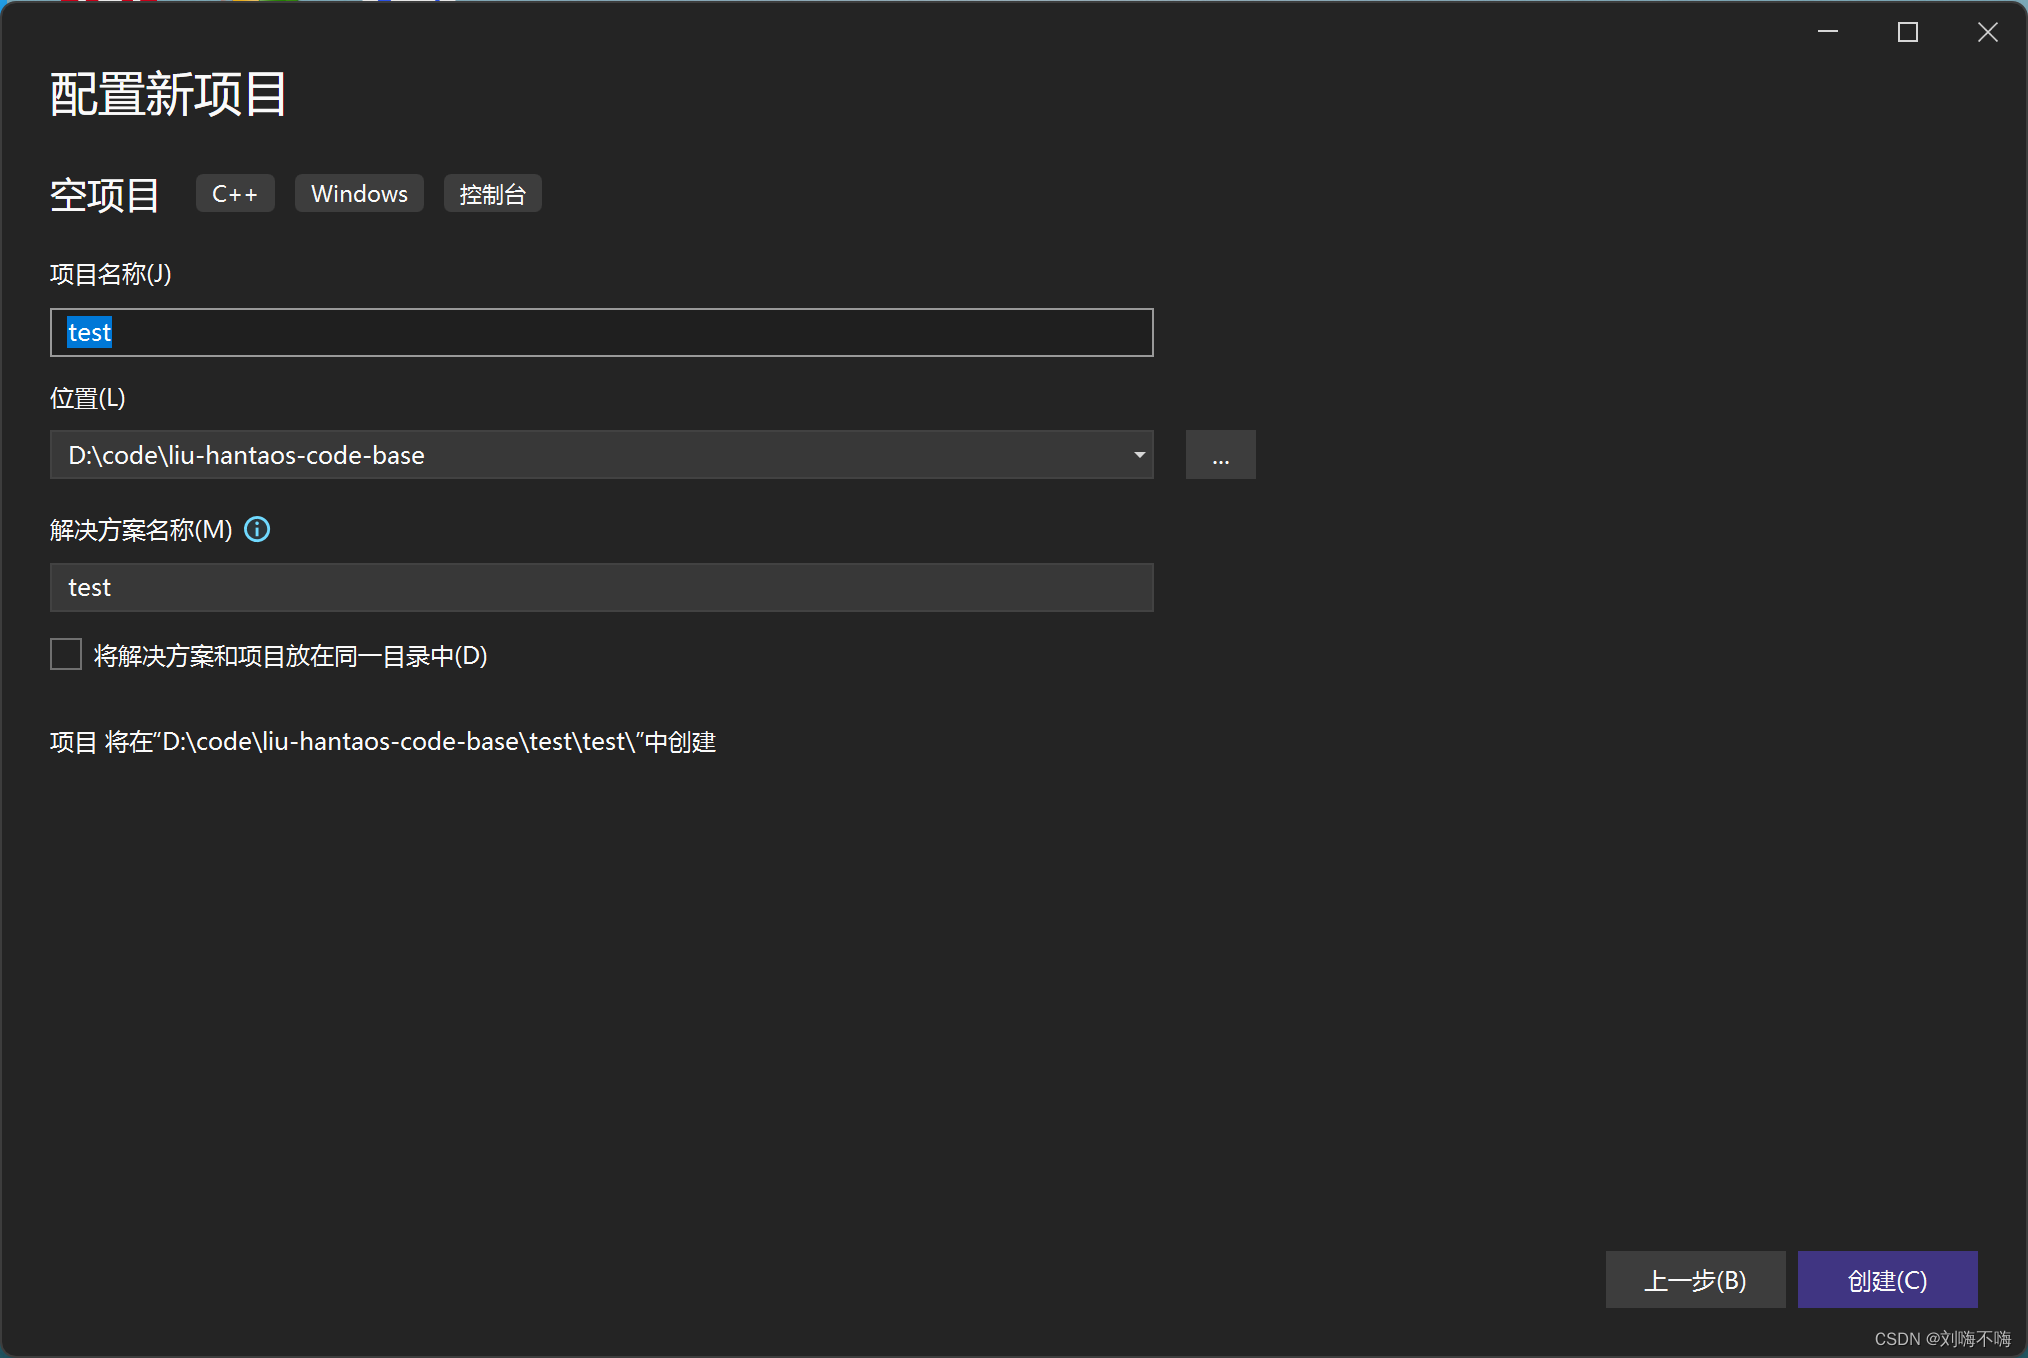
Task: Click the Windows platform tag
Action: click(359, 194)
